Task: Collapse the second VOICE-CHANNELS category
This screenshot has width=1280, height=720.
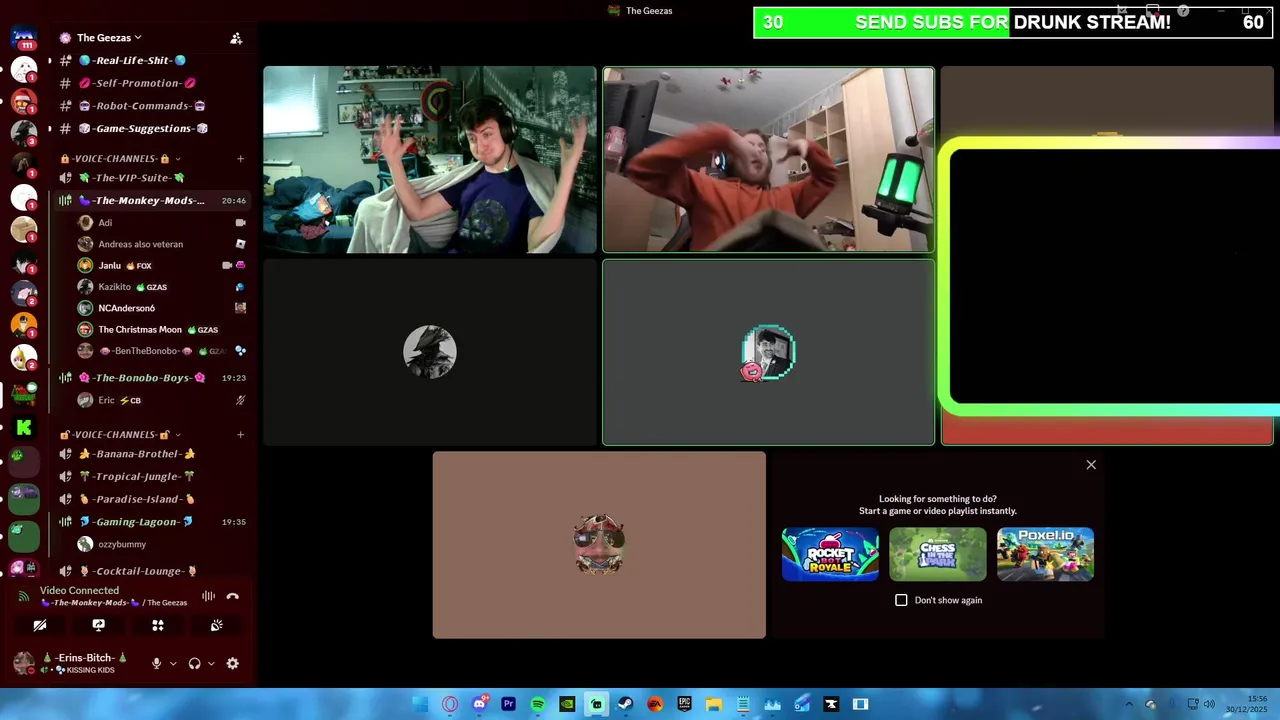Action: 120,434
